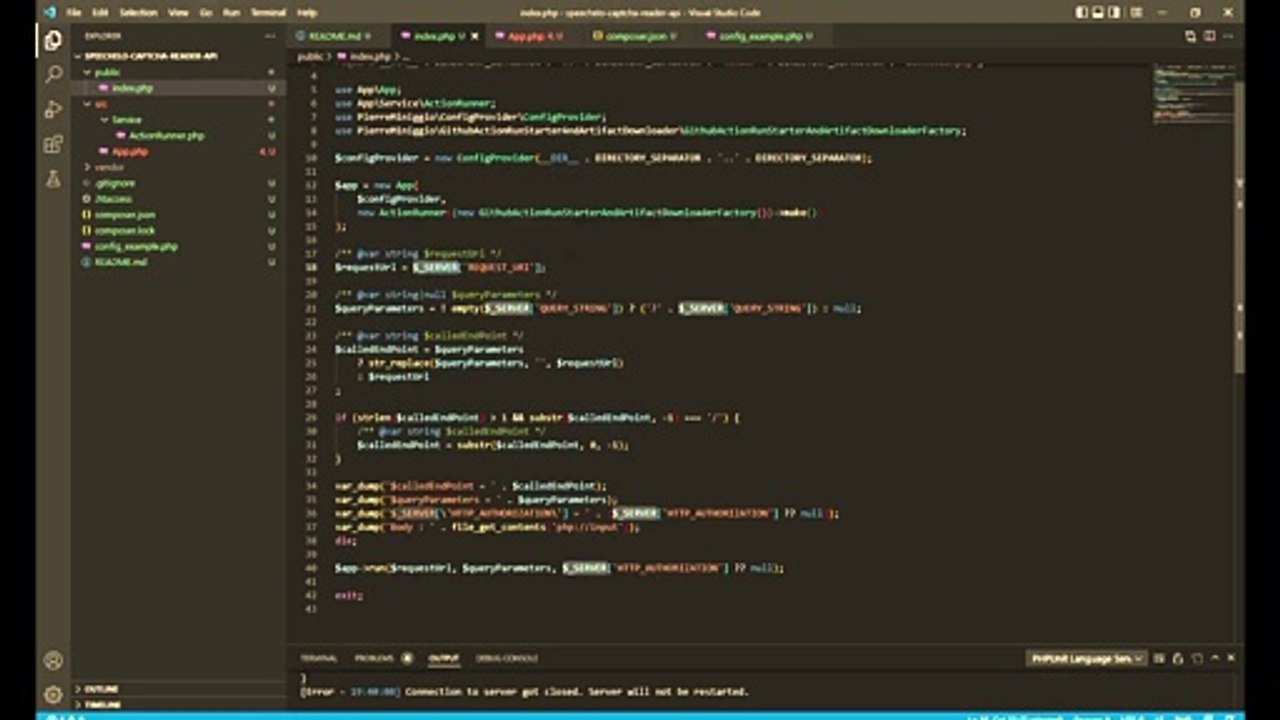
Task: Click the public breadcrumb segment
Action: point(310,56)
